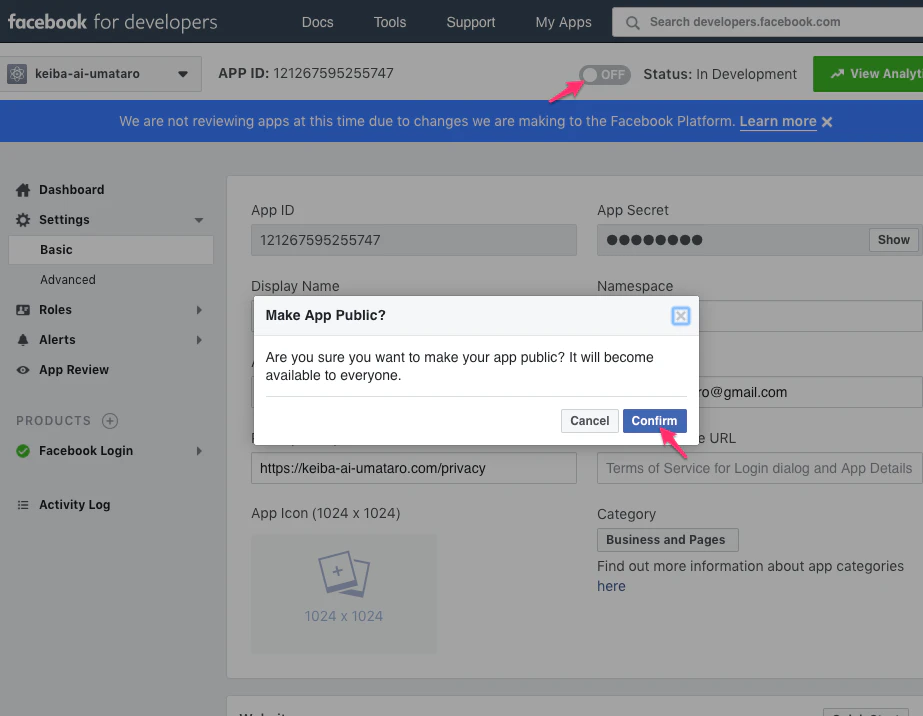Open the app categories 'here' link
The width and height of the screenshot is (923, 716).
click(611, 586)
